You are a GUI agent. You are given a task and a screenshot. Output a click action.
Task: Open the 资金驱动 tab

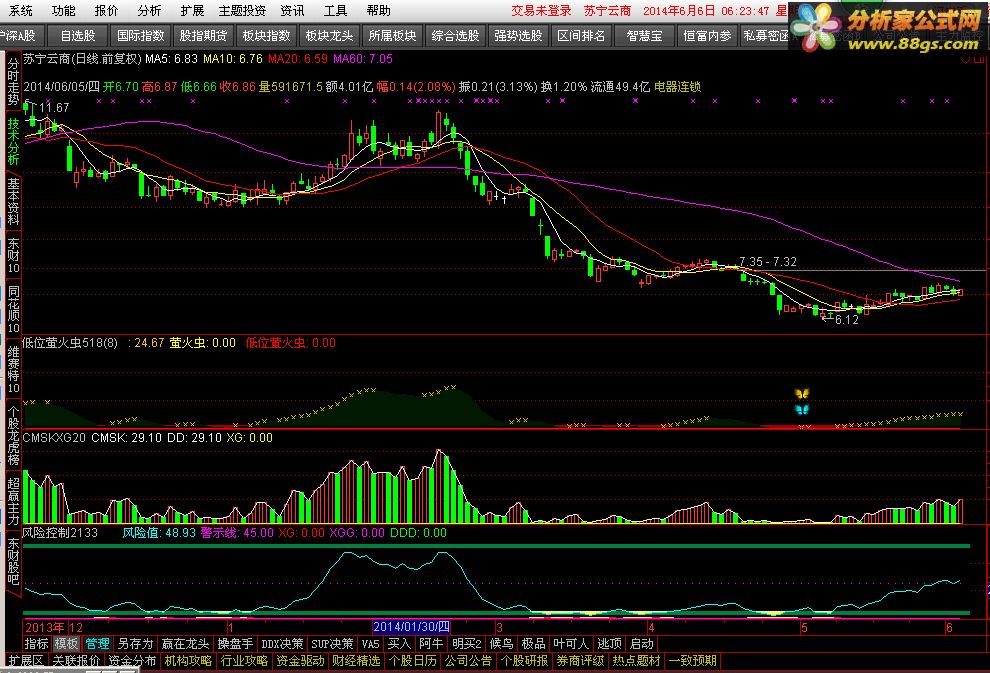click(x=301, y=661)
